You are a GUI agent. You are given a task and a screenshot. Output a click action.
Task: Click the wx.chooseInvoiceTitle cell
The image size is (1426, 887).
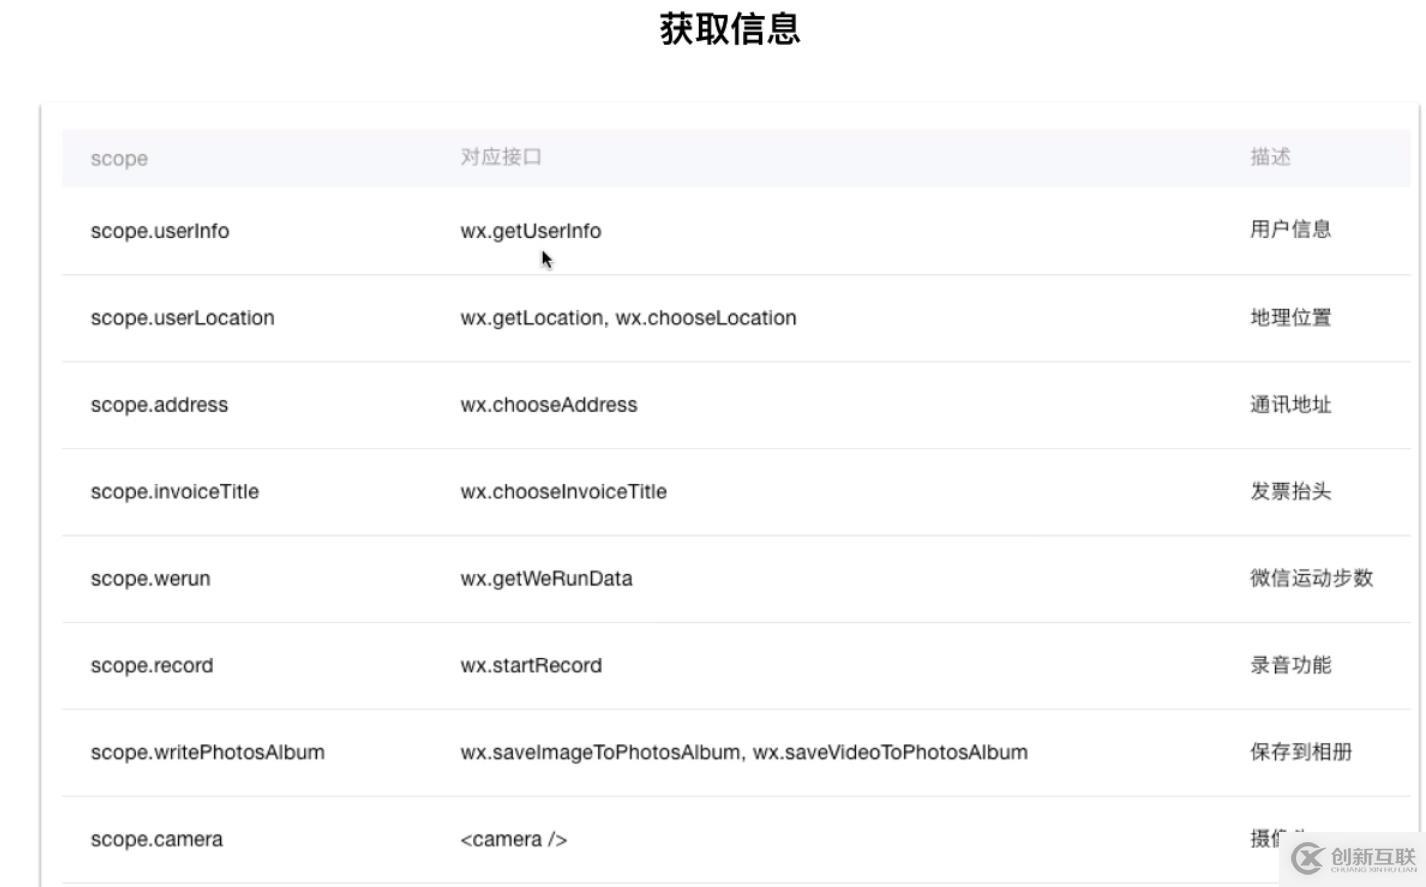(563, 492)
